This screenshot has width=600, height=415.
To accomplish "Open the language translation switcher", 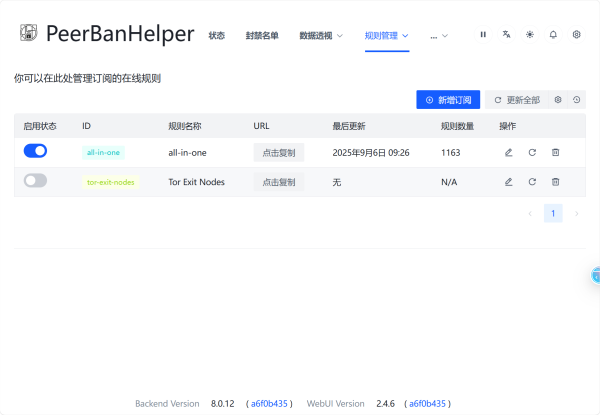I will (x=506, y=35).
